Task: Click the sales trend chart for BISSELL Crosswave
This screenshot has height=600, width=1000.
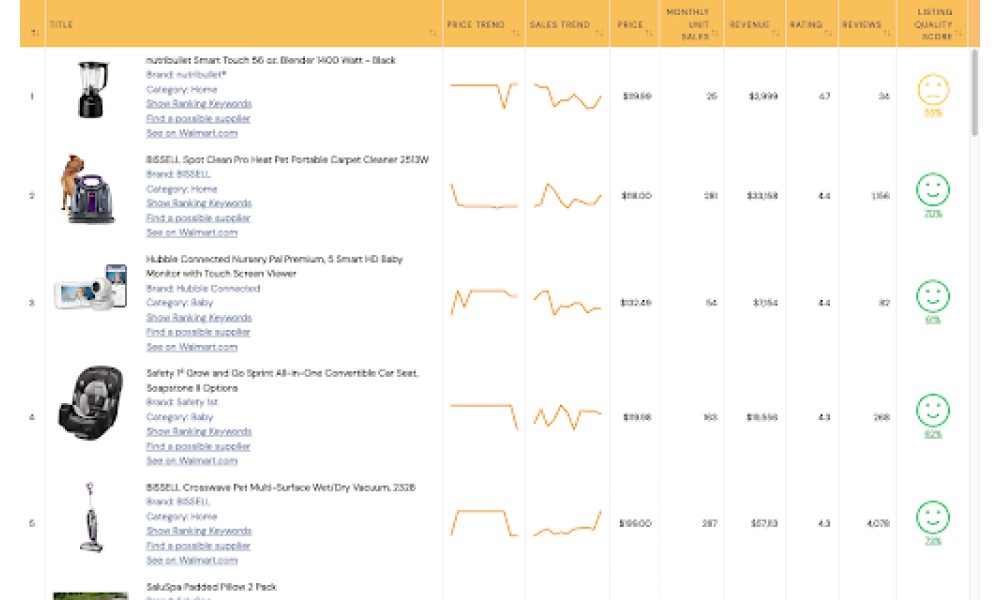Action: (568, 523)
